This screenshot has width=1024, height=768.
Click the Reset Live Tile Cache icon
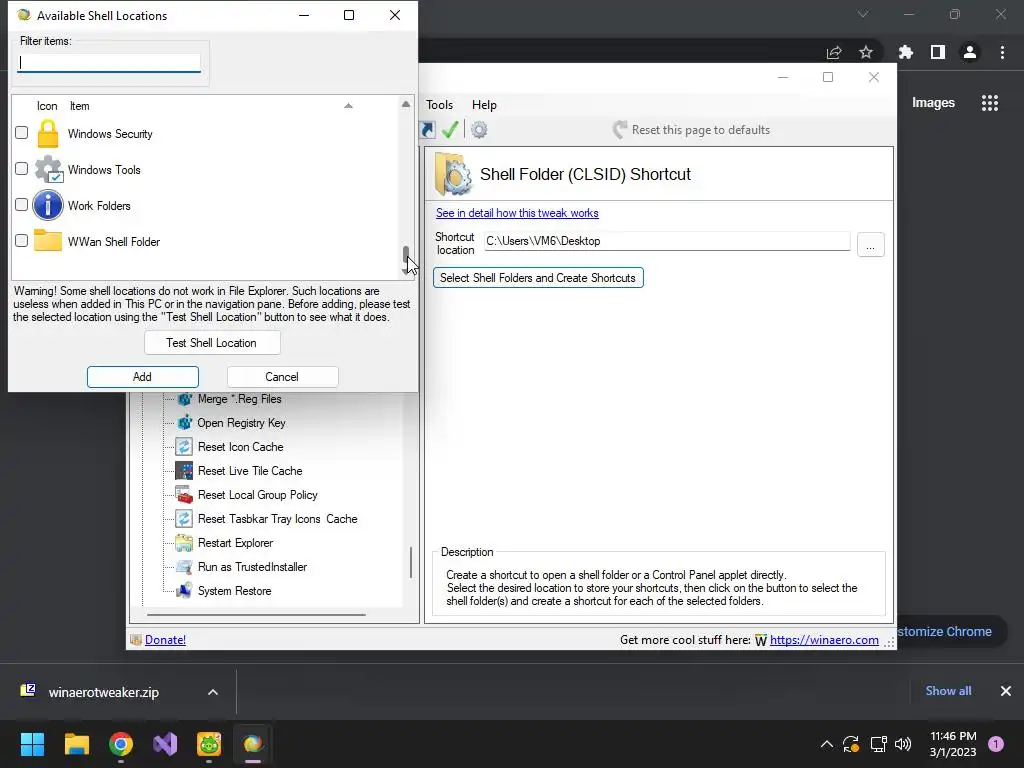coord(184,471)
